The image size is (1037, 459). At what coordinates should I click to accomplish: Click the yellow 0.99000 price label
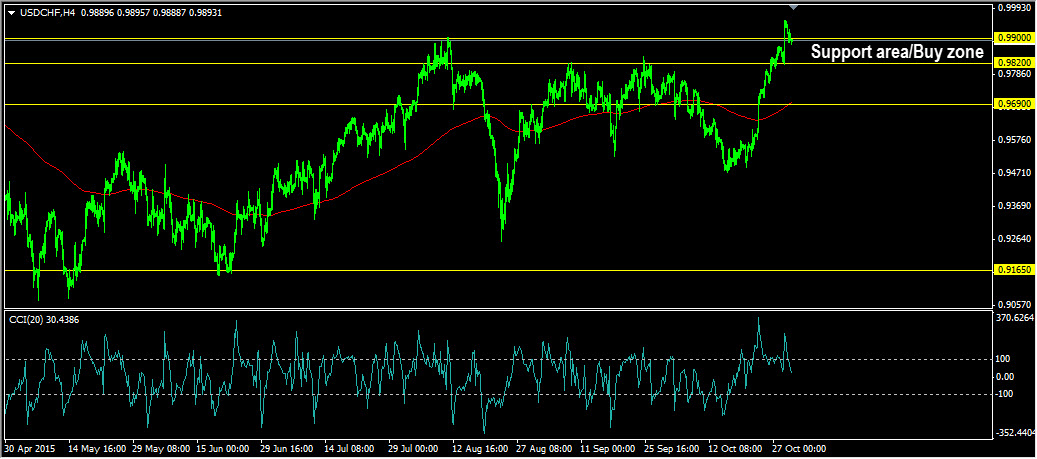click(x=1014, y=38)
